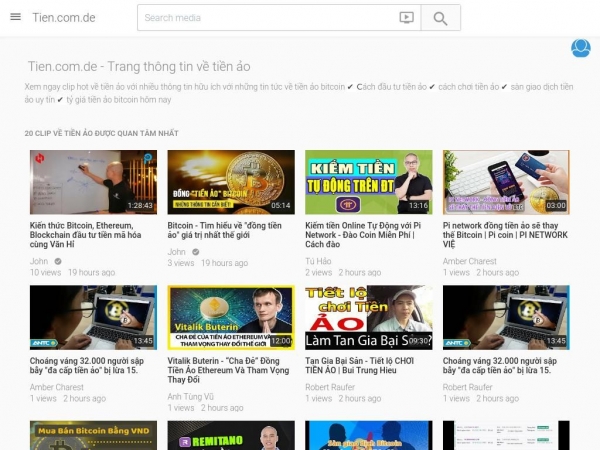Click the 1:28:43 duration label

click(140, 205)
